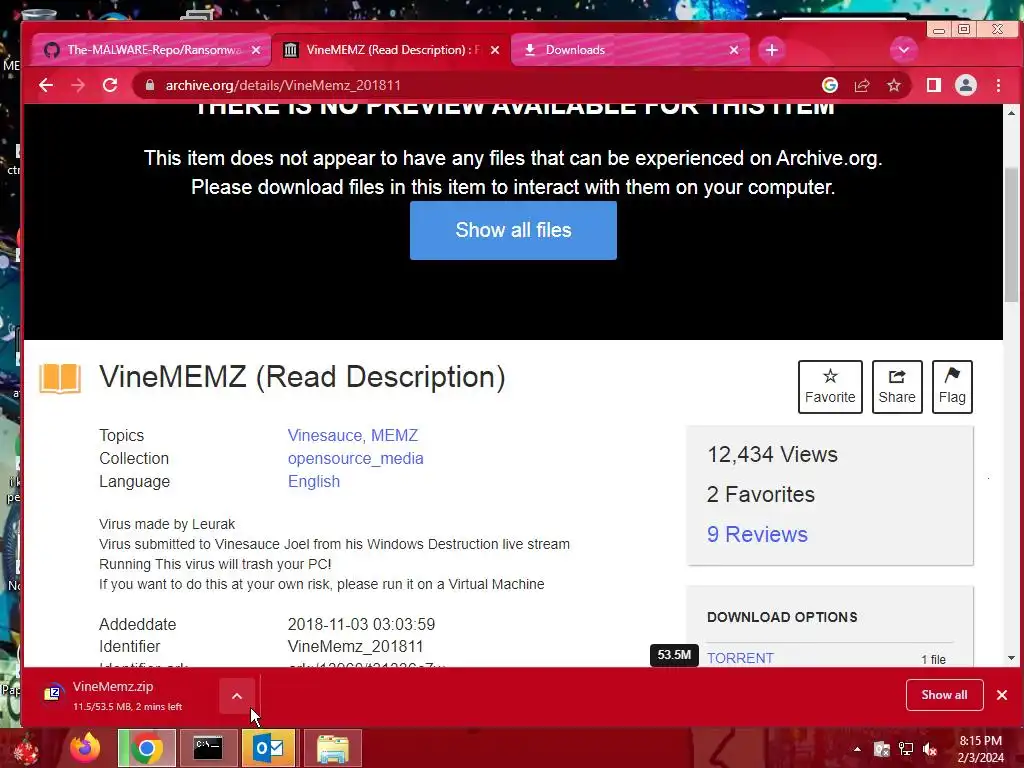Open the Chrome profile avatar

tap(966, 86)
